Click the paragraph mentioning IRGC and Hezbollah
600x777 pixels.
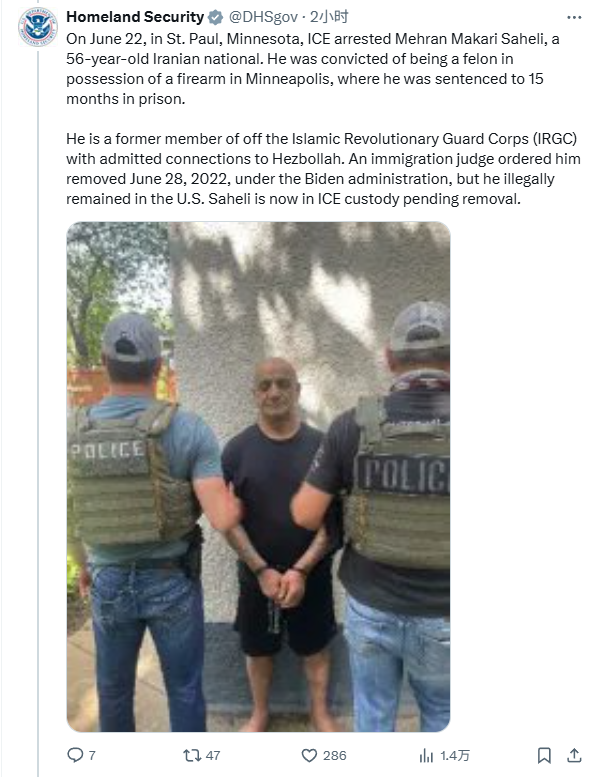(x=323, y=169)
